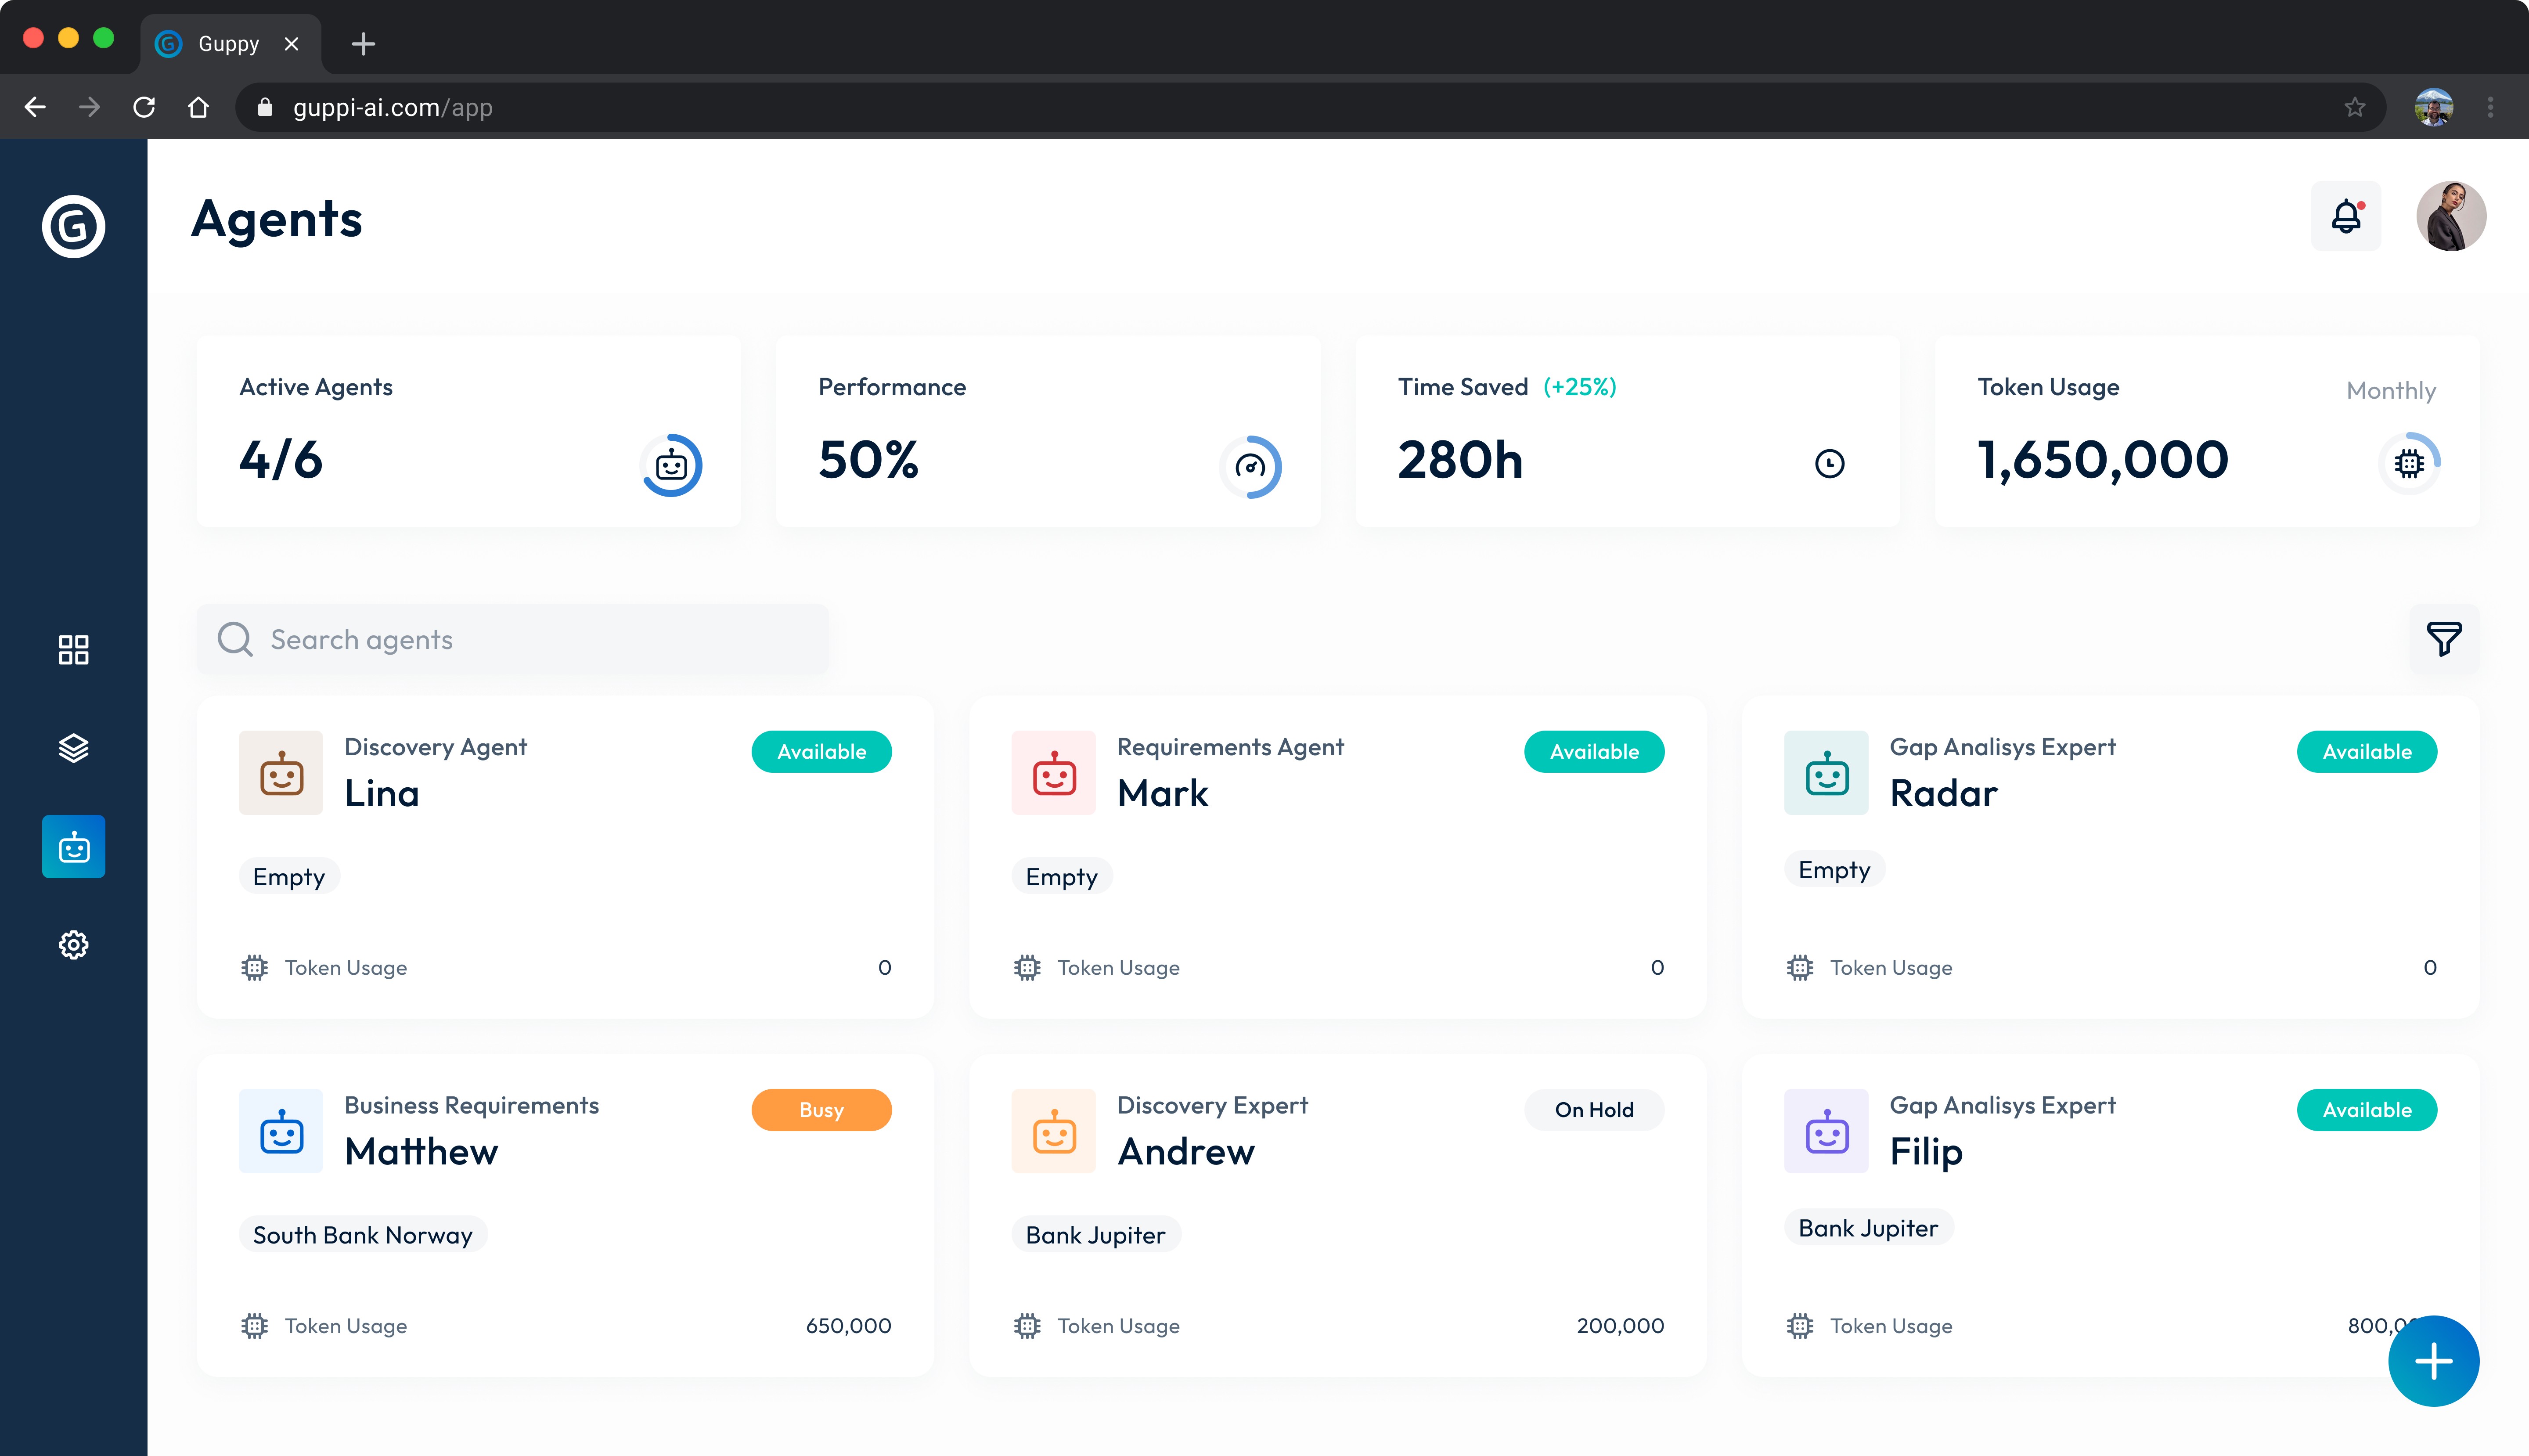Screen dimensions: 2529x1456
Task: Click On Hold status for Andrew
Action: point(1593,1110)
